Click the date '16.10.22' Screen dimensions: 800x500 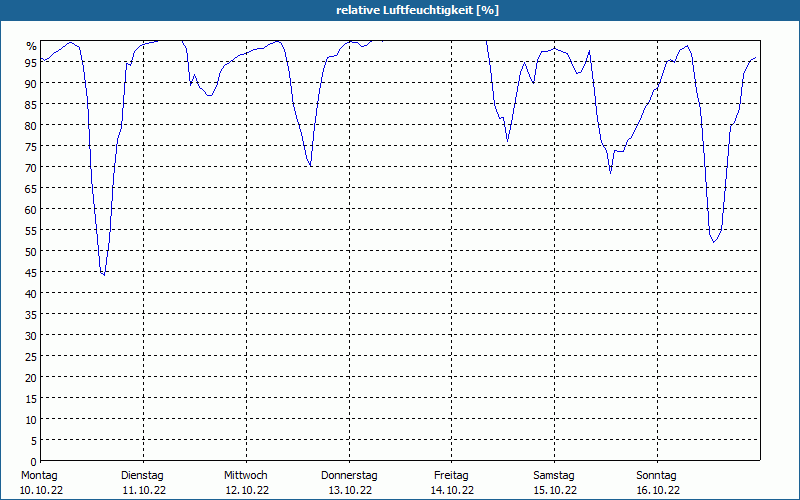[x=658, y=490]
